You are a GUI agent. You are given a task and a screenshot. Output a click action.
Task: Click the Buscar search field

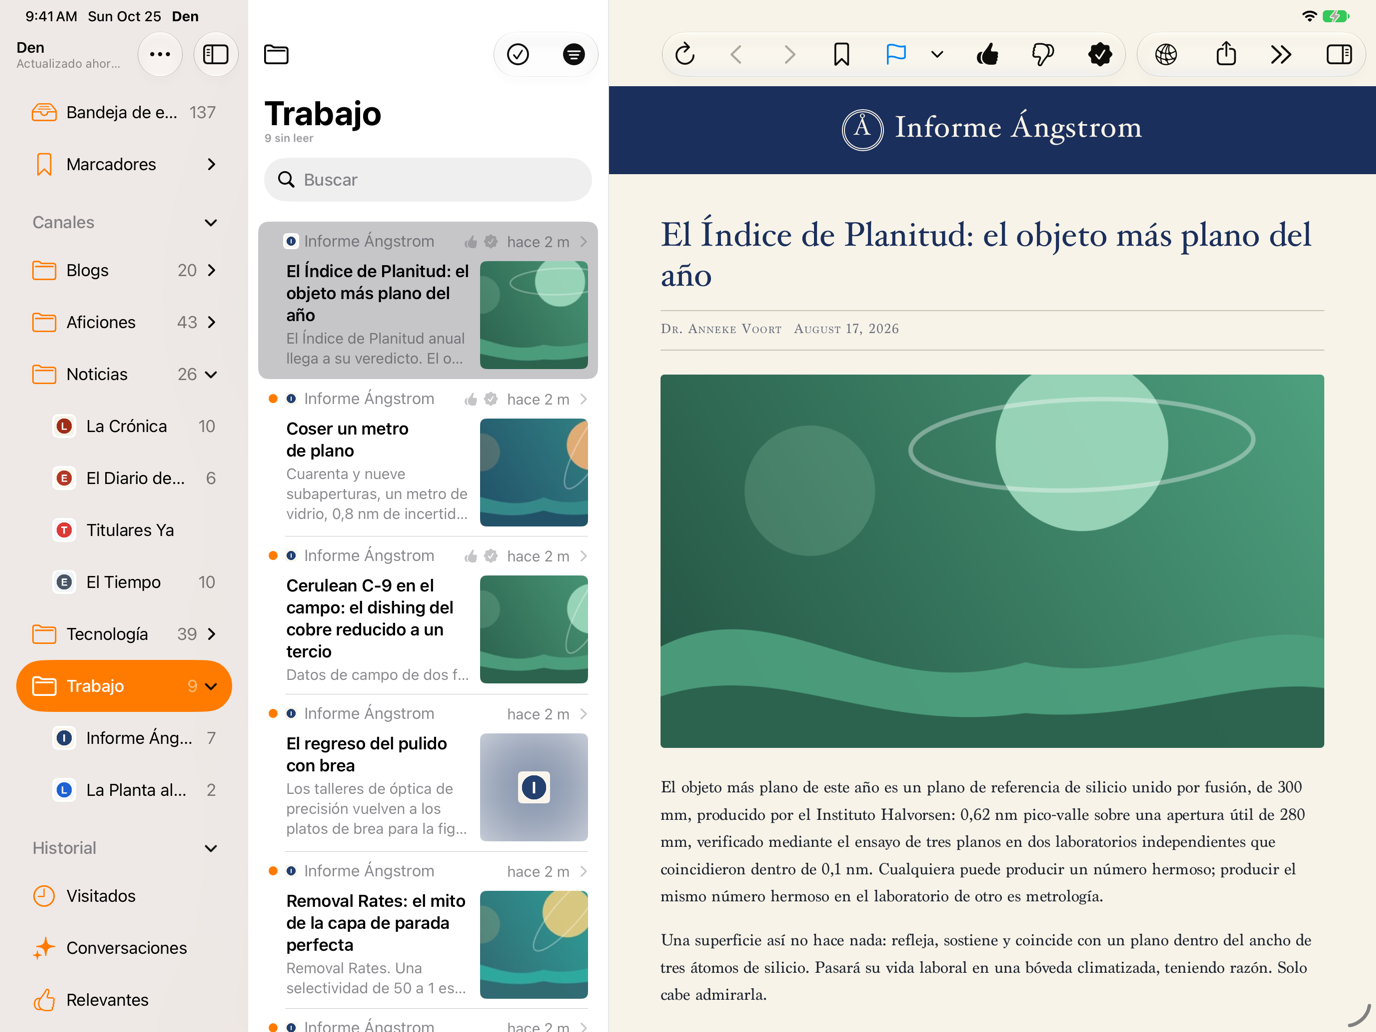[428, 180]
